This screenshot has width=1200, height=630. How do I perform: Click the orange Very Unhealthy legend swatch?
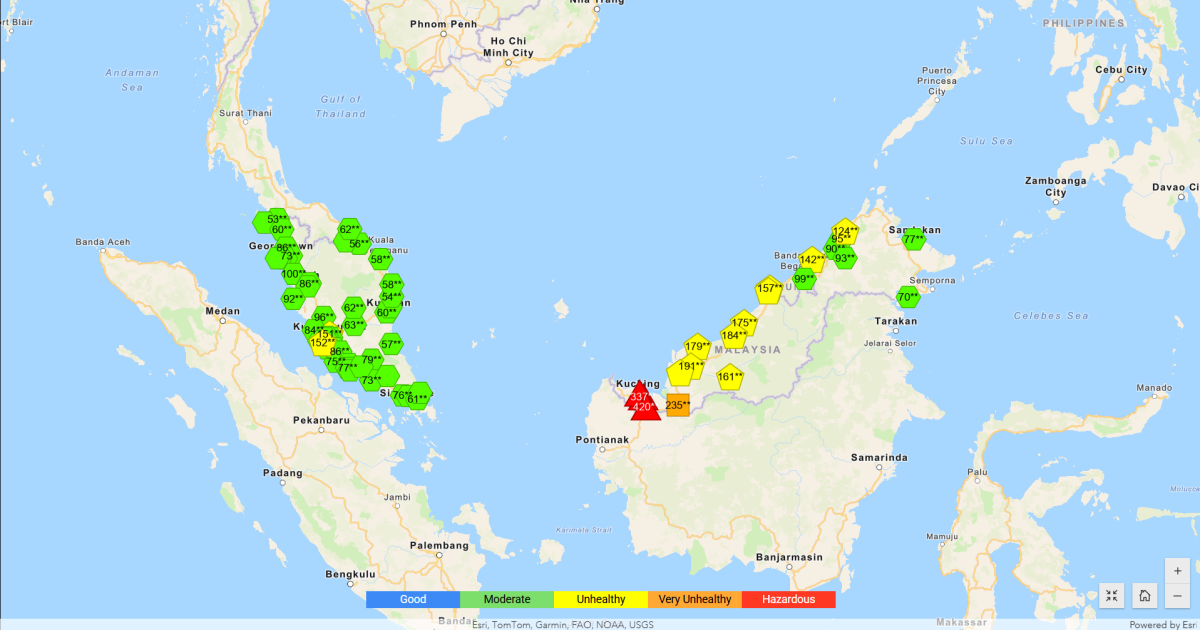coord(695,600)
